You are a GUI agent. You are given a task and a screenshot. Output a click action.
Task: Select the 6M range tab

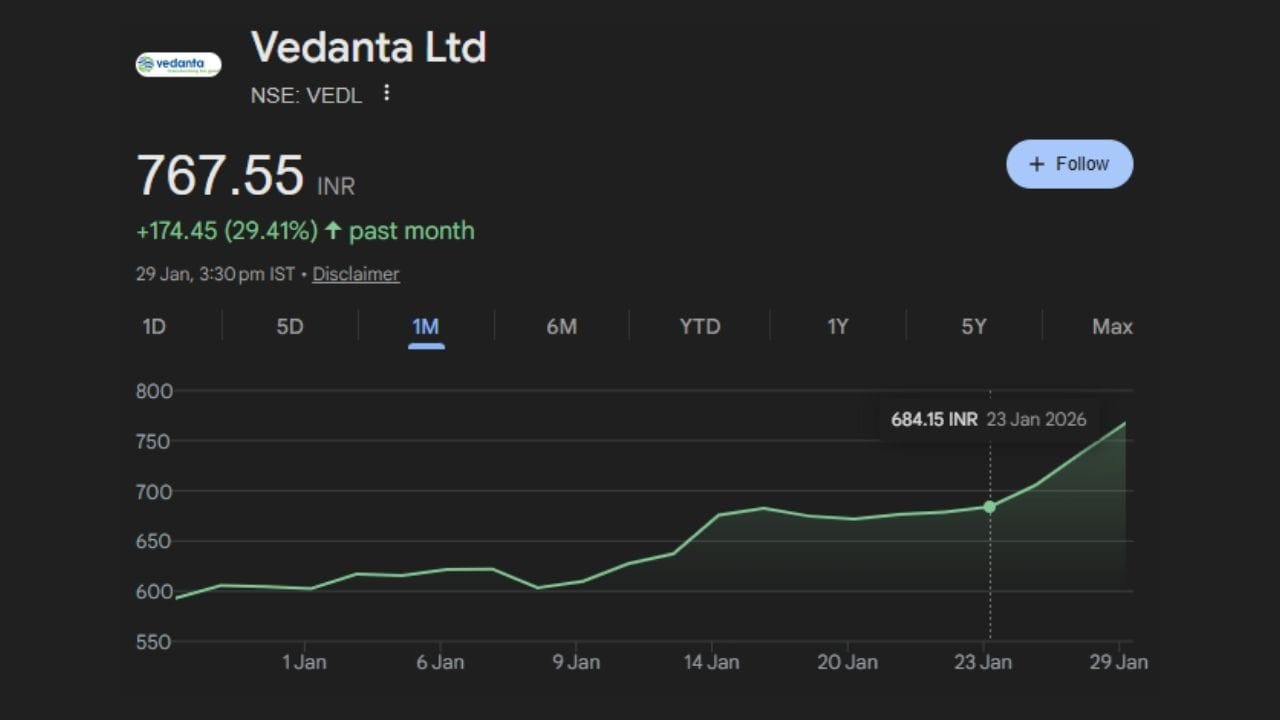click(562, 327)
